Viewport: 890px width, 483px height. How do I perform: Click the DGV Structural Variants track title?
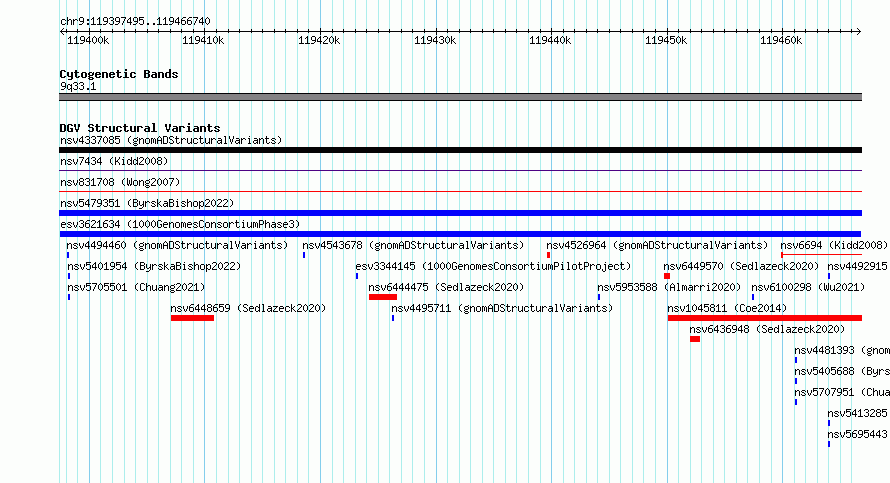pyautogui.click(x=140, y=128)
